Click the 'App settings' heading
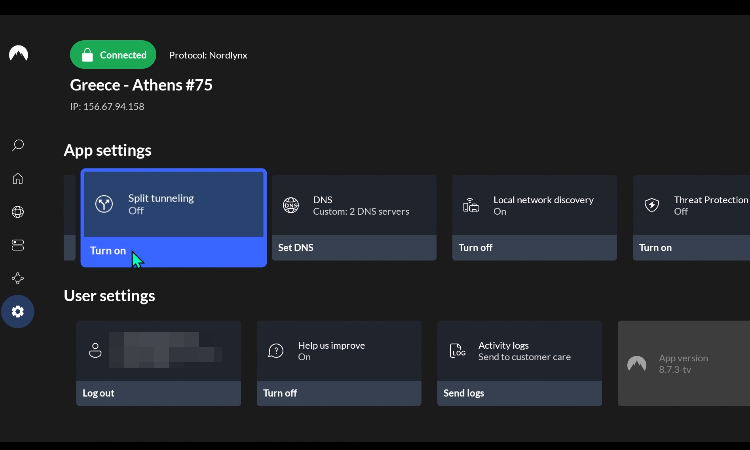Viewport: 750px width, 450px height. point(108,150)
